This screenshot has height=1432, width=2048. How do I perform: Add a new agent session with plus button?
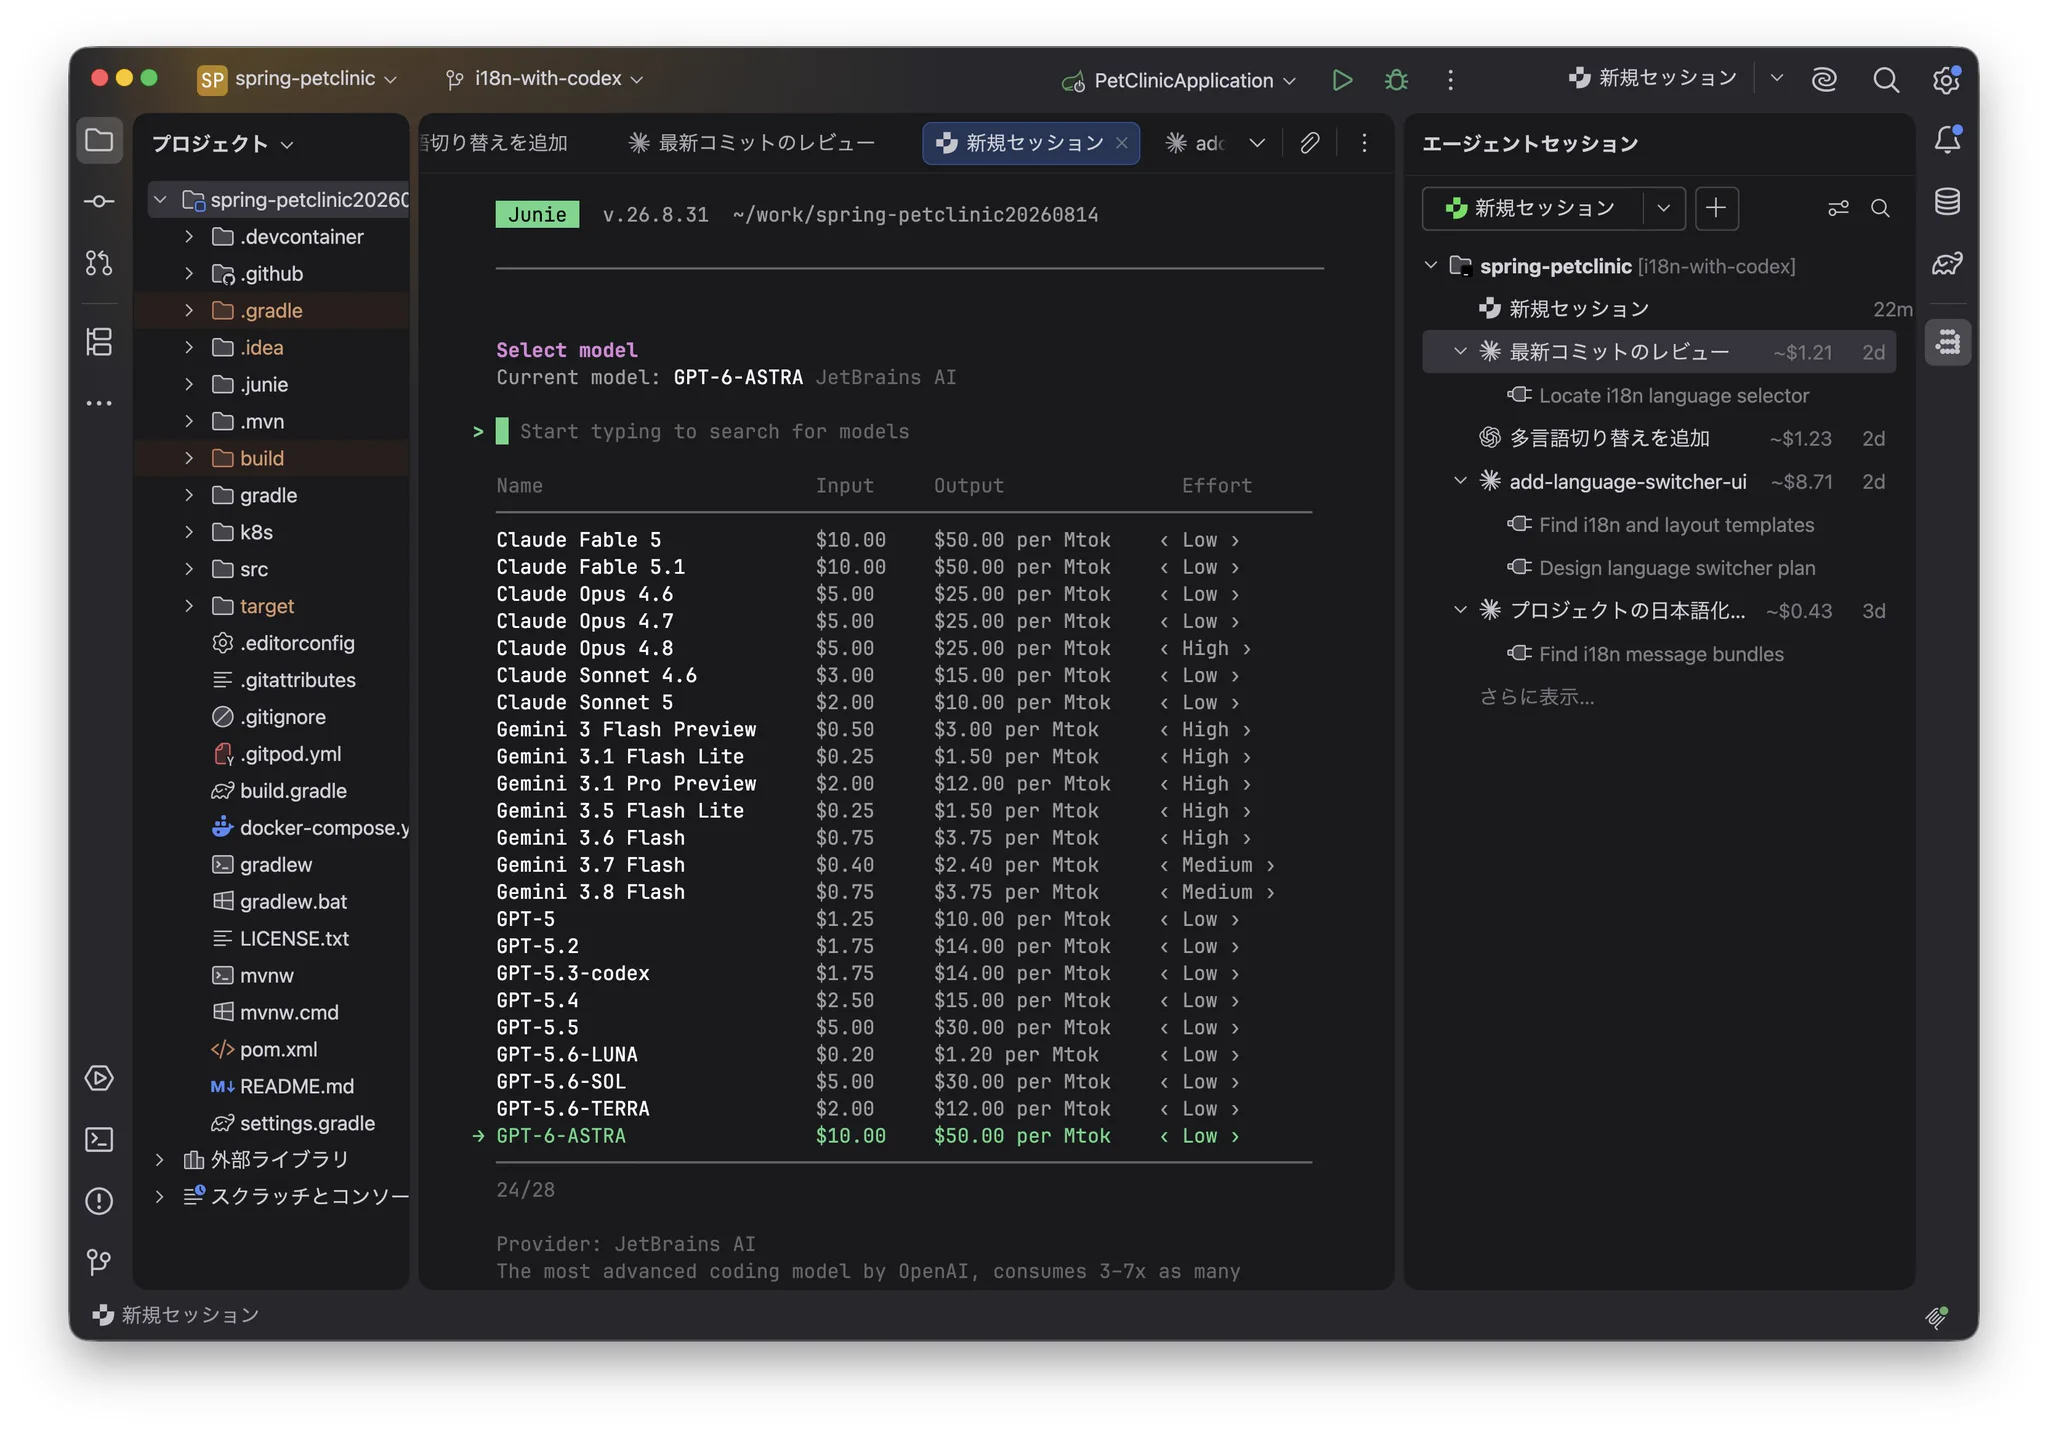point(1716,208)
